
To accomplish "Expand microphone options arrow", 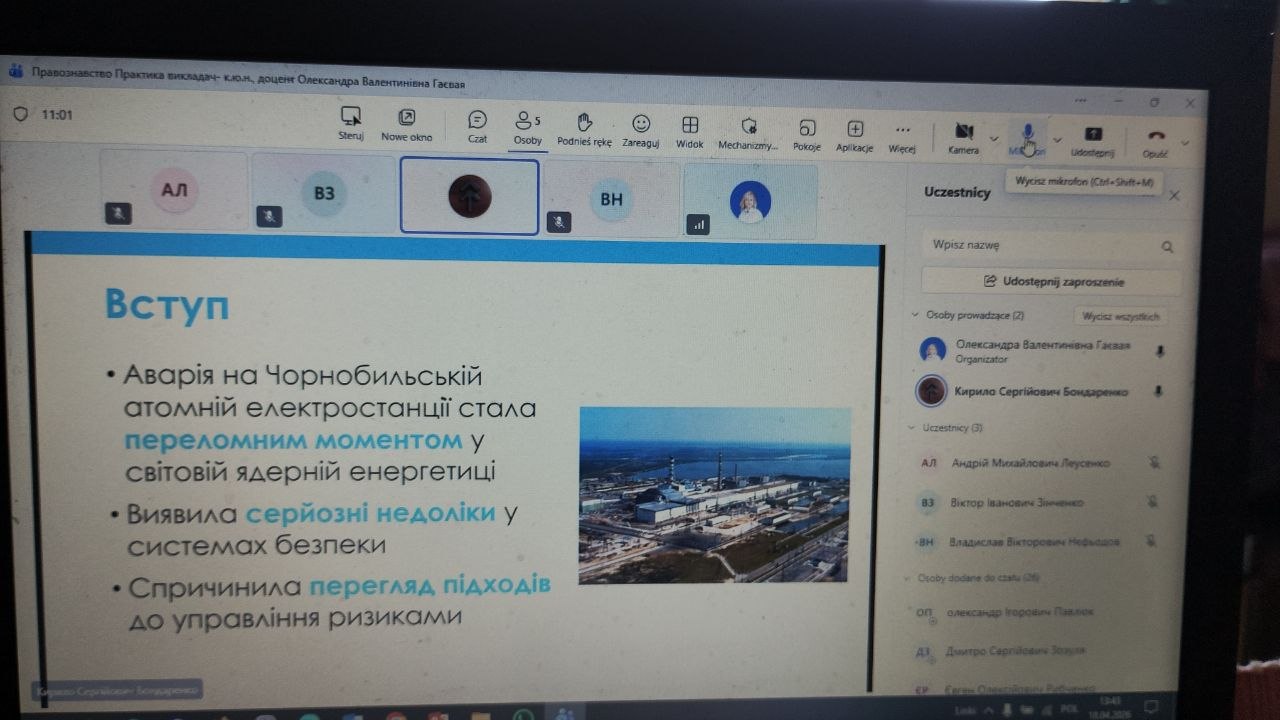I will [1056, 140].
